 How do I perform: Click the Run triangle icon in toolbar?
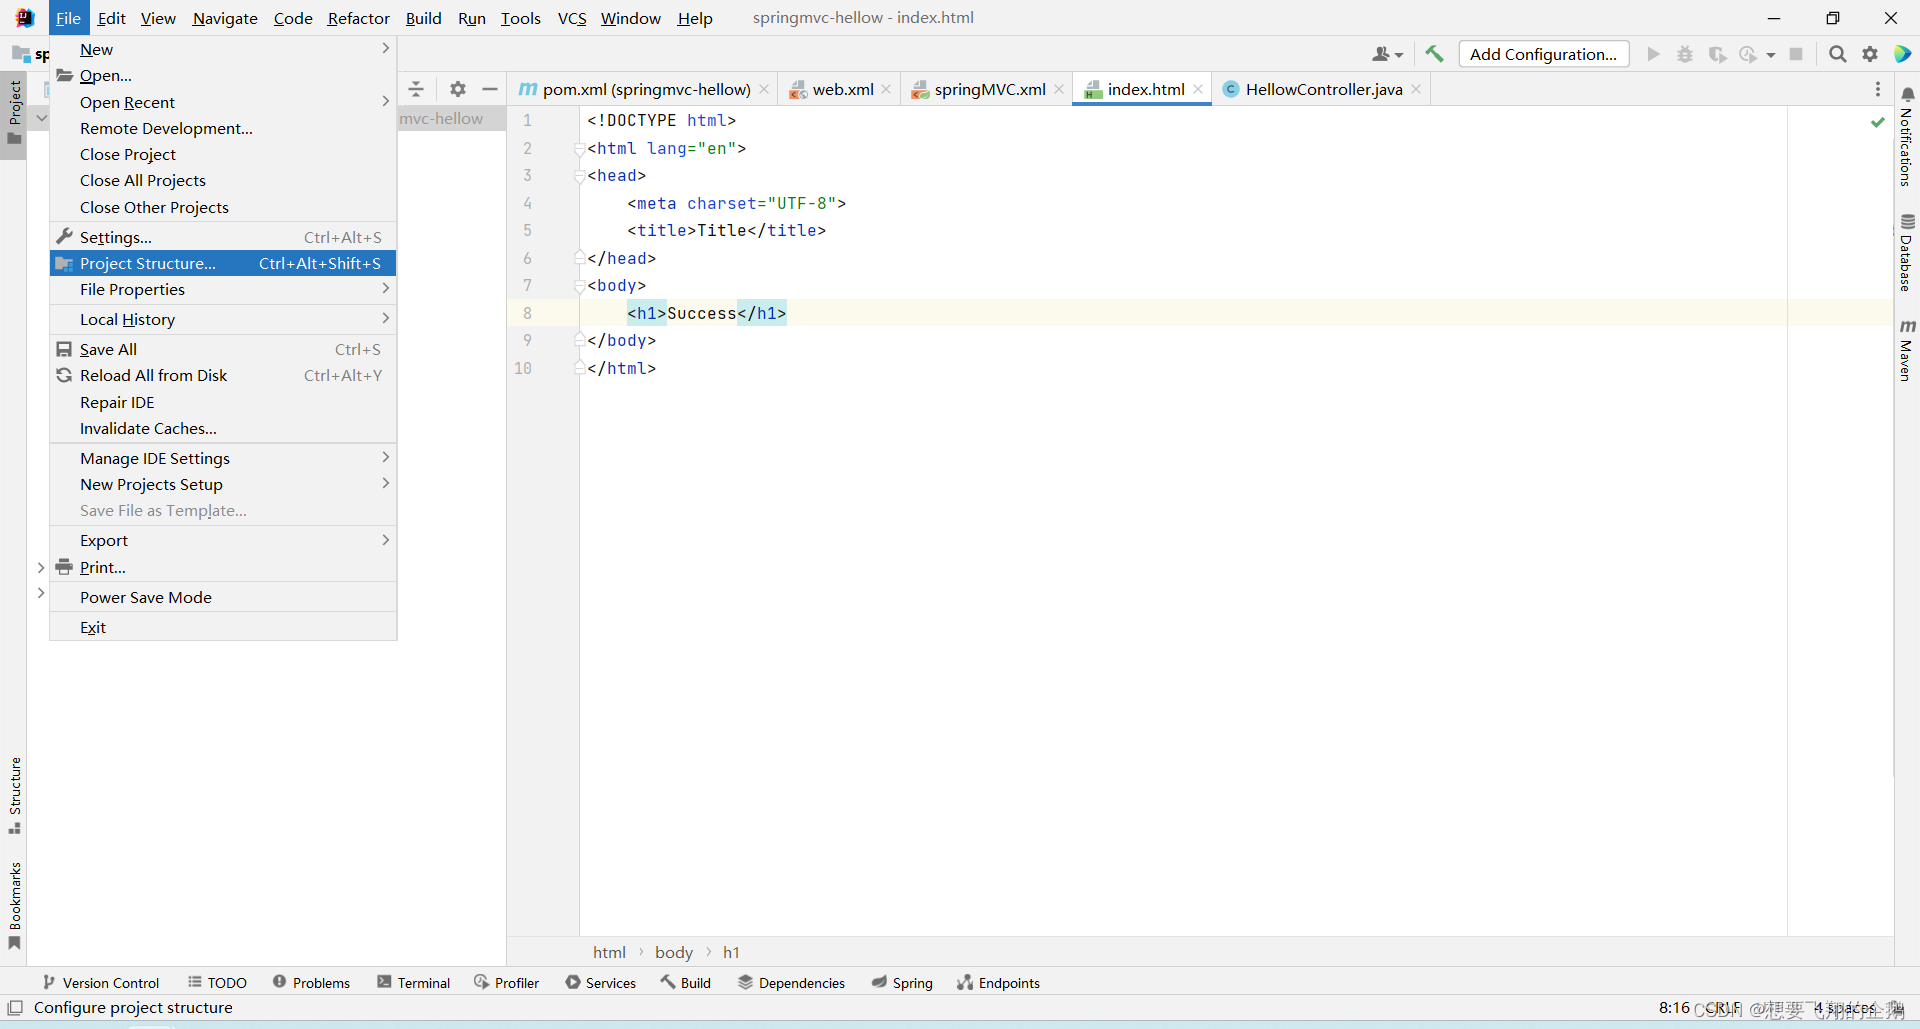point(1653,54)
